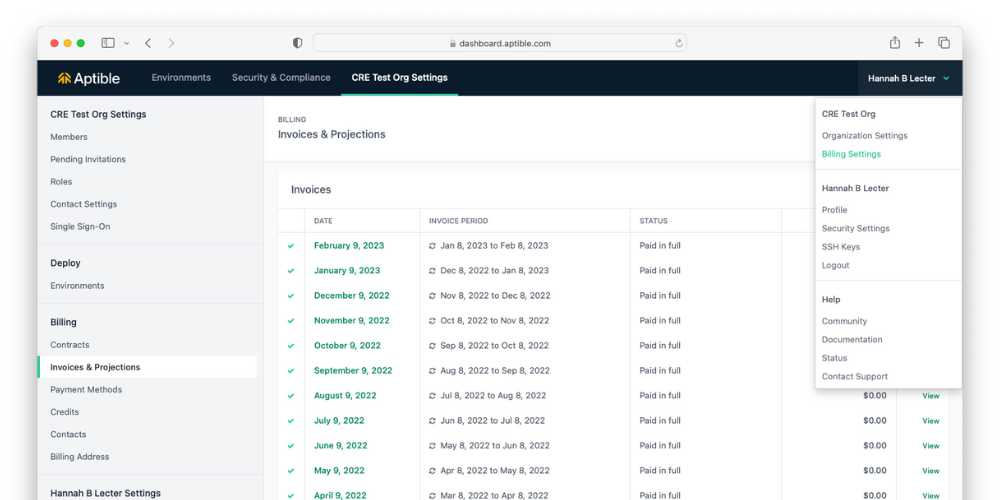
Task: Open the July 9, 2022 invoice
Action: click(339, 421)
